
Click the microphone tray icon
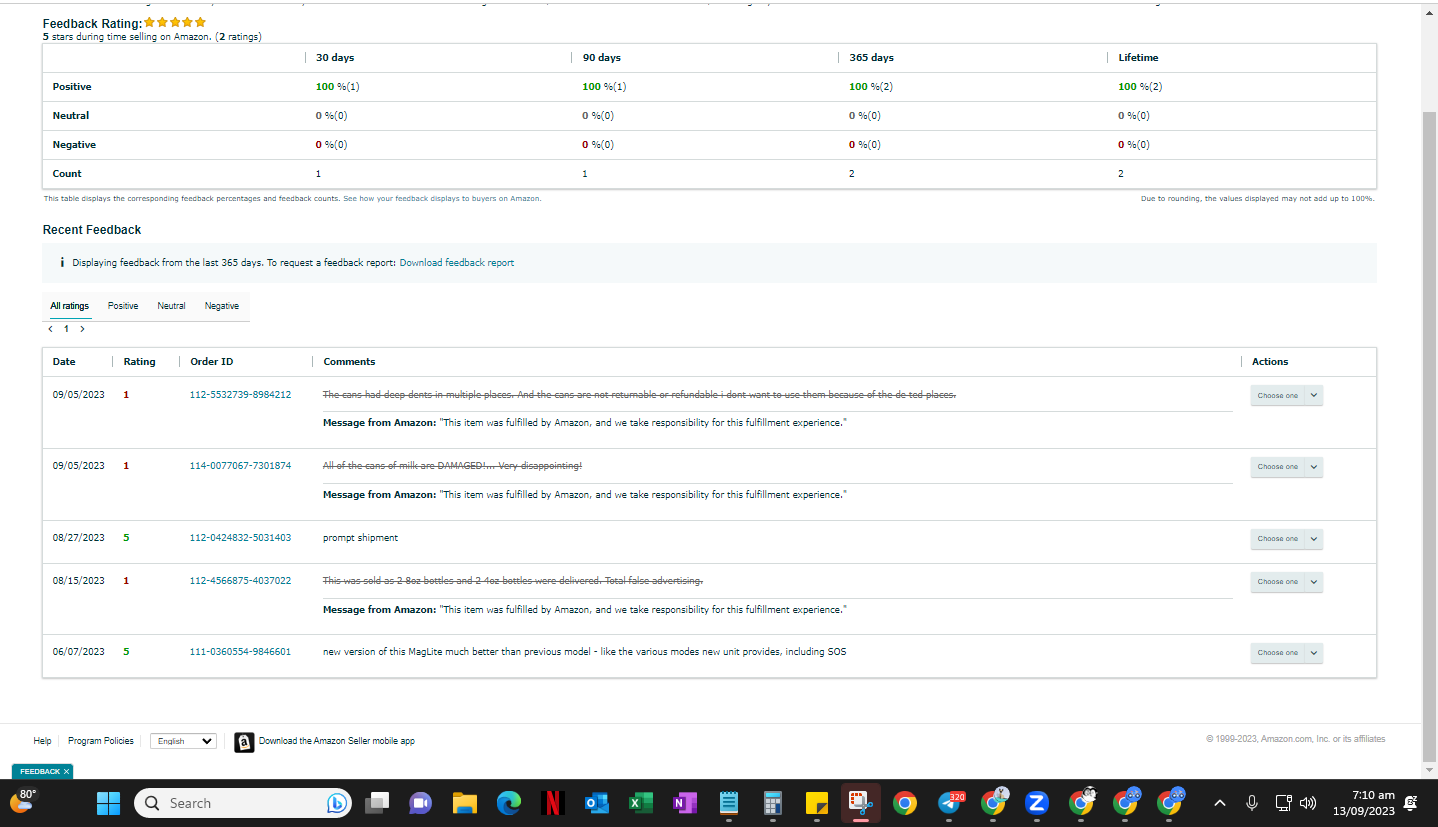pyautogui.click(x=1251, y=803)
